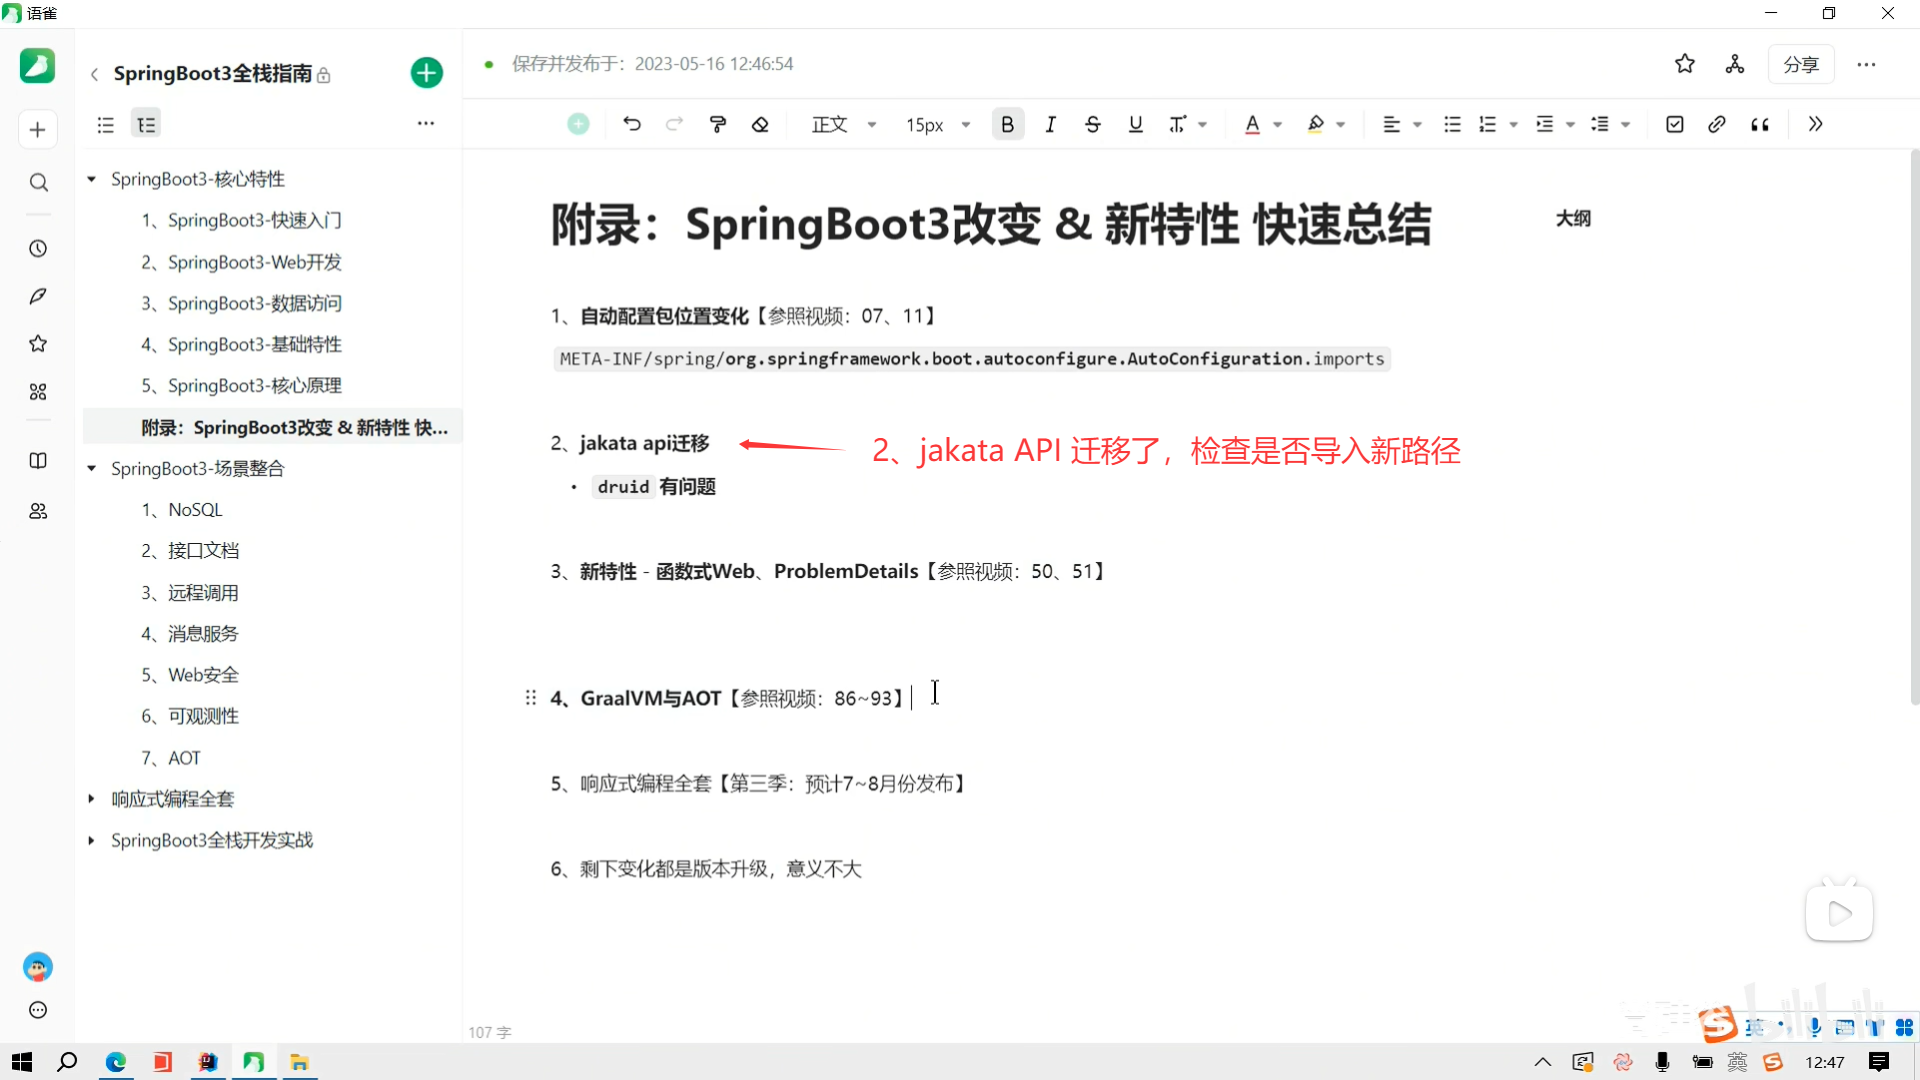The image size is (1920, 1080).
Task: Toggle bold formatting
Action: click(1007, 123)
